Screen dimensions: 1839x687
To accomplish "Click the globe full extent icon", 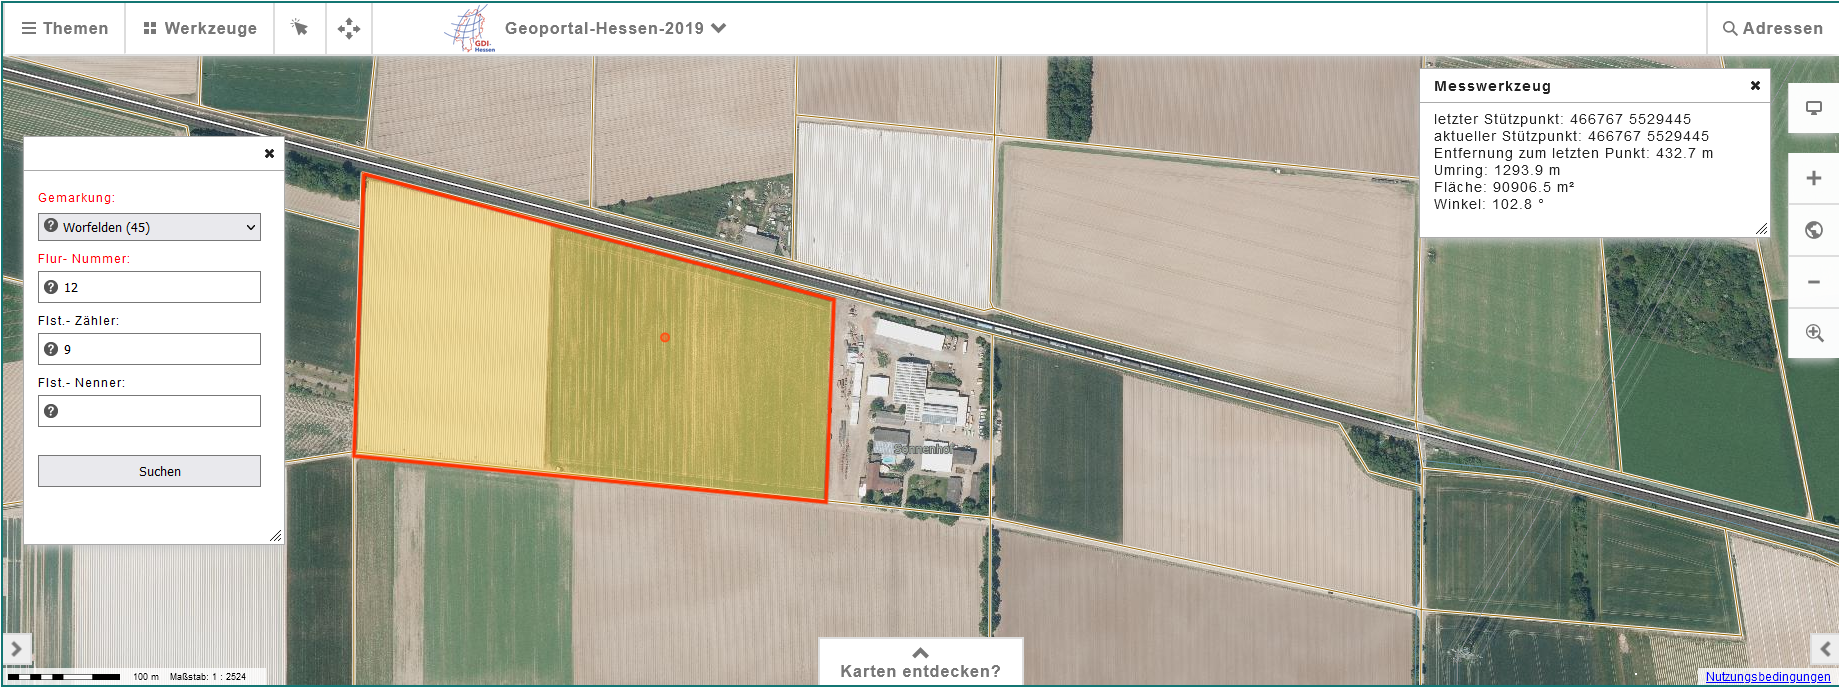I will coord(1813,230).
